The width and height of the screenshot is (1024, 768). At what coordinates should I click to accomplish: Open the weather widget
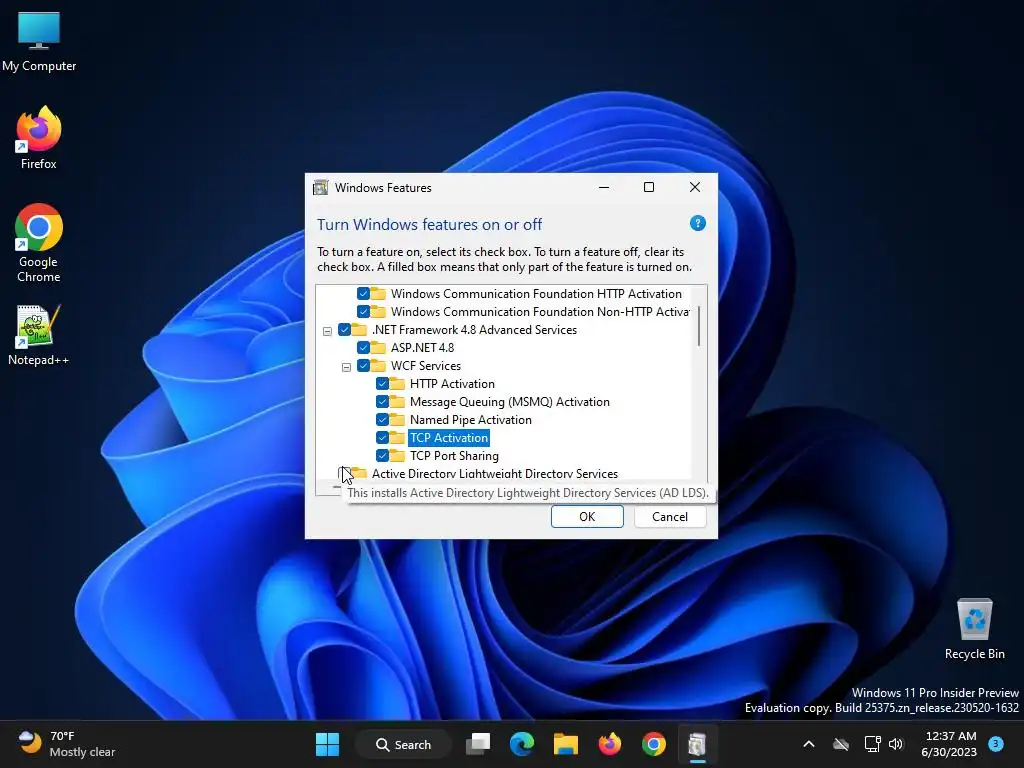[66, 744]
